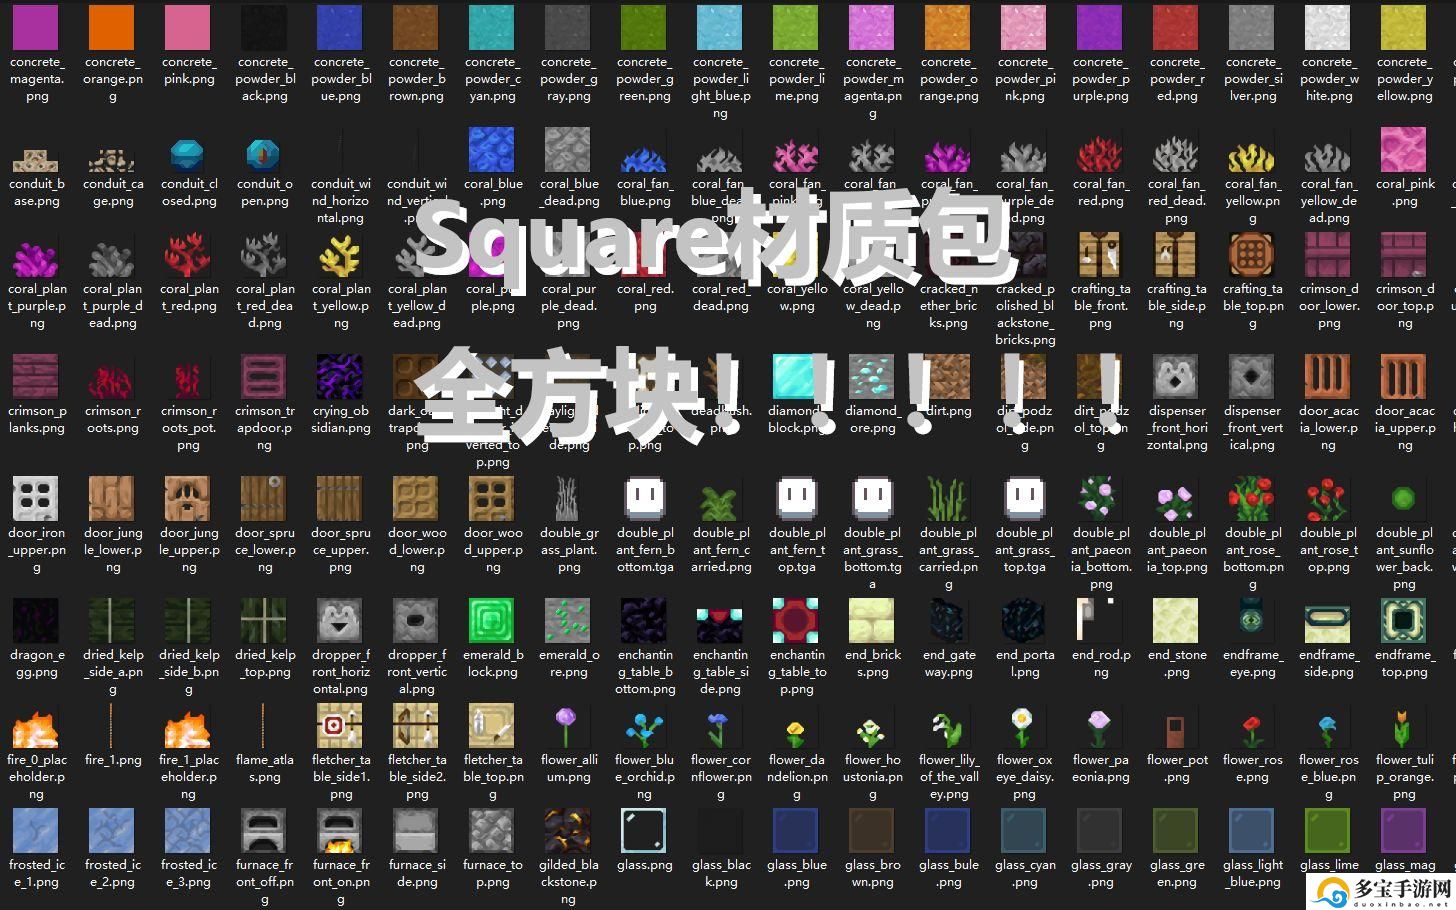The height and width of the screenshot is (910, 1456).
Task: Click the file name door_spruce_lower.png
Action: (x=265, y=550)
